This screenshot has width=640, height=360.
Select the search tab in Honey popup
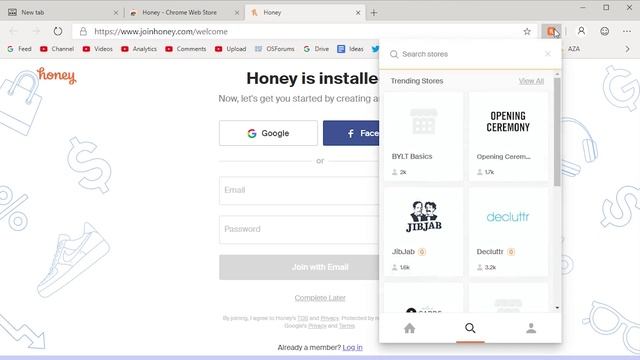point(470,328)
